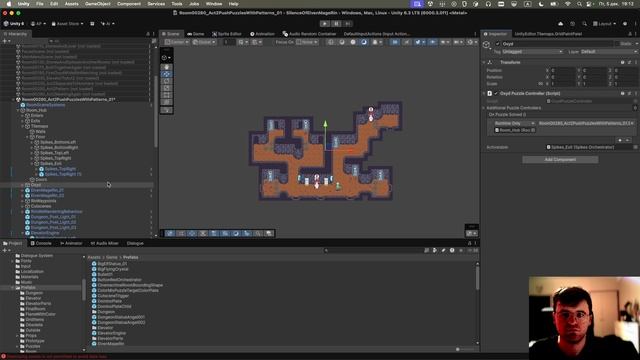Open Transform component context menu (three dots)
This screenshot has height=360, width=640.
[x=636, y=62]
